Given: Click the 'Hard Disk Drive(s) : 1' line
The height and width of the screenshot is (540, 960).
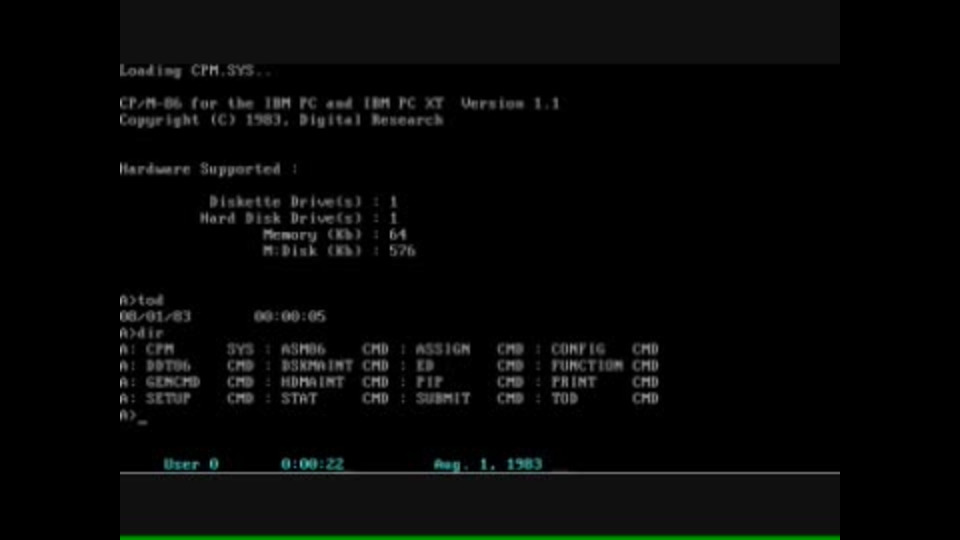Looking at the screenshot, I should coord(299,219).
